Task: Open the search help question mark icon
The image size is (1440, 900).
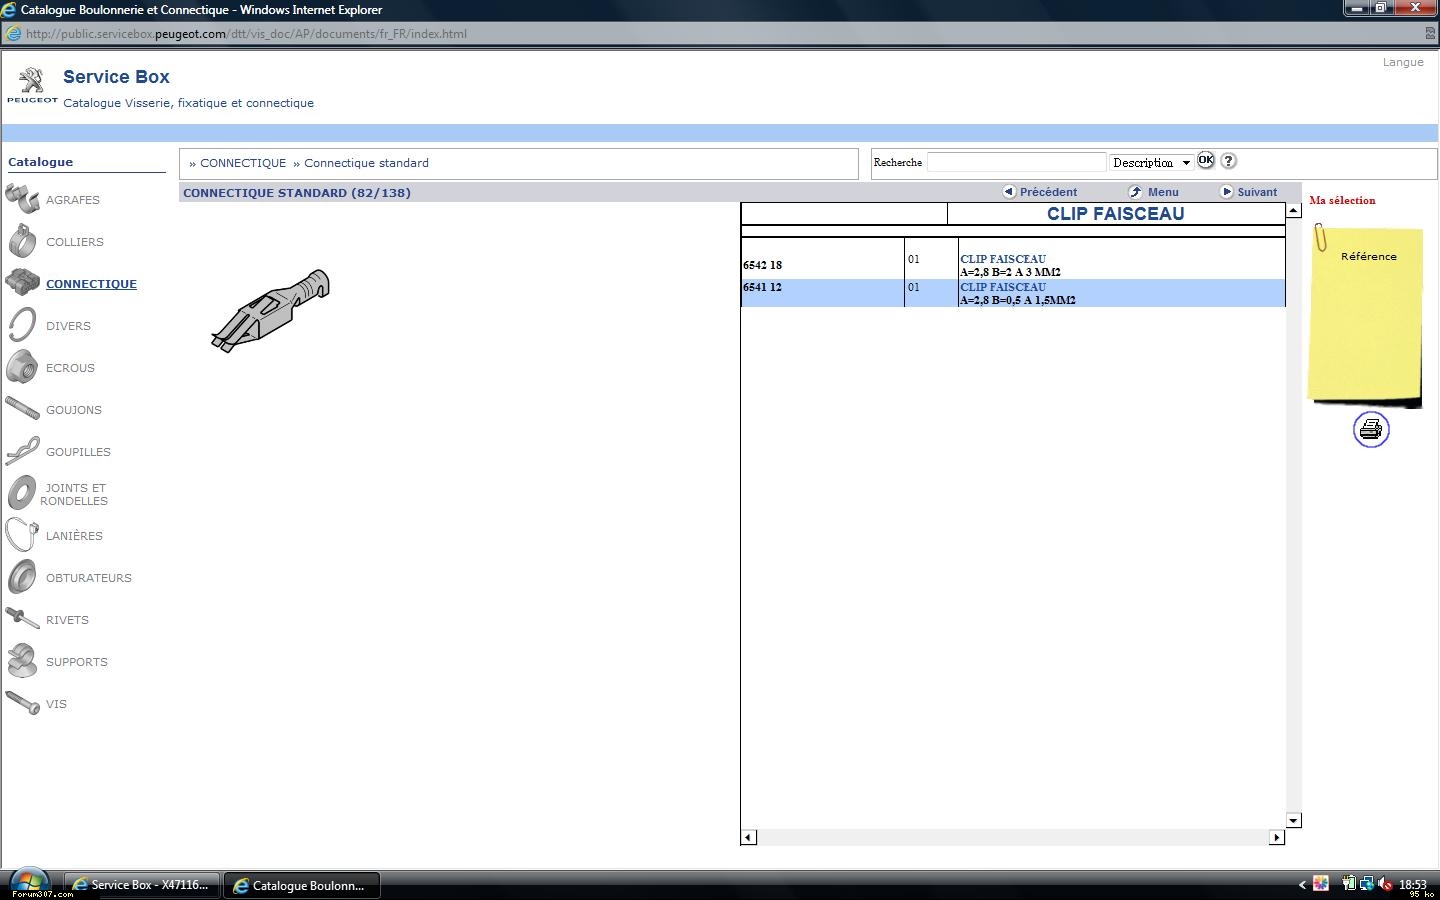Action: pos(1229,161)
